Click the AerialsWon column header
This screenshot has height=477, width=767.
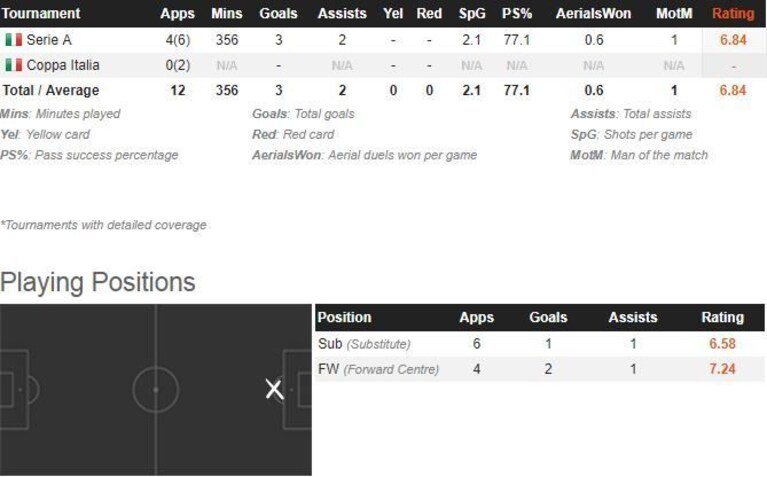(593, 13)
